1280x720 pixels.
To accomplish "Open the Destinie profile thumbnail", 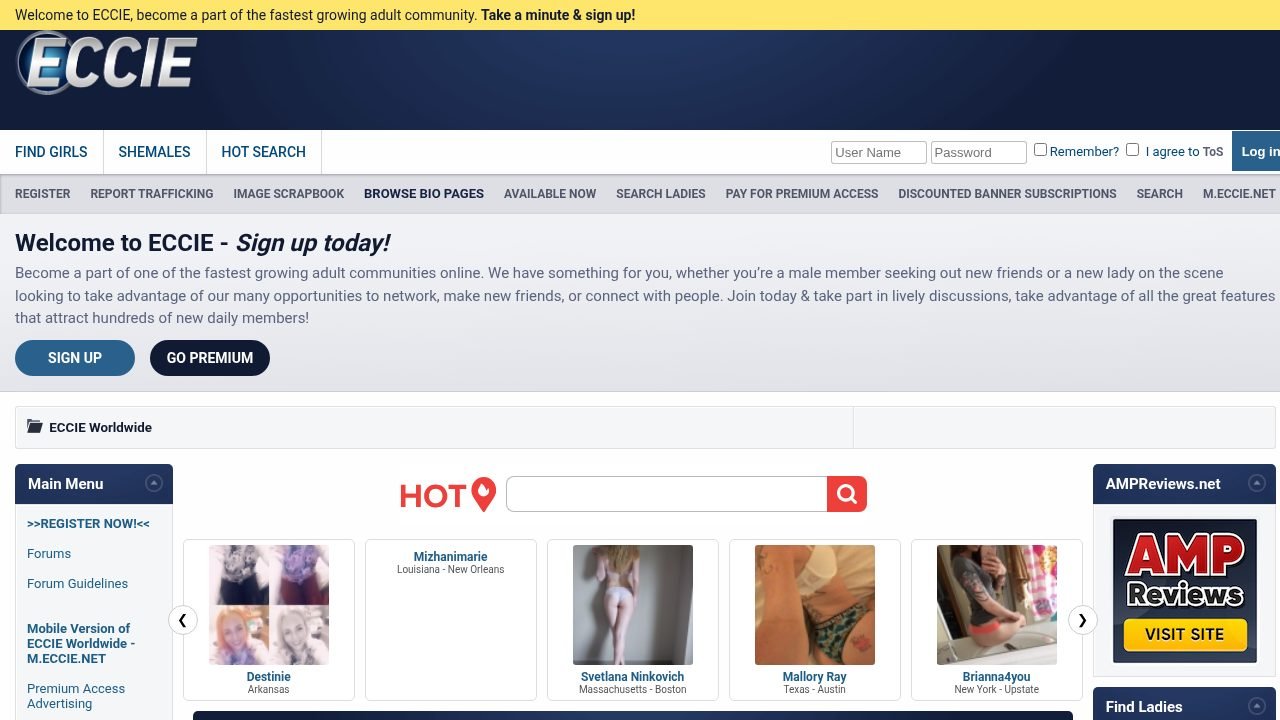I will [x=269, y=605].
